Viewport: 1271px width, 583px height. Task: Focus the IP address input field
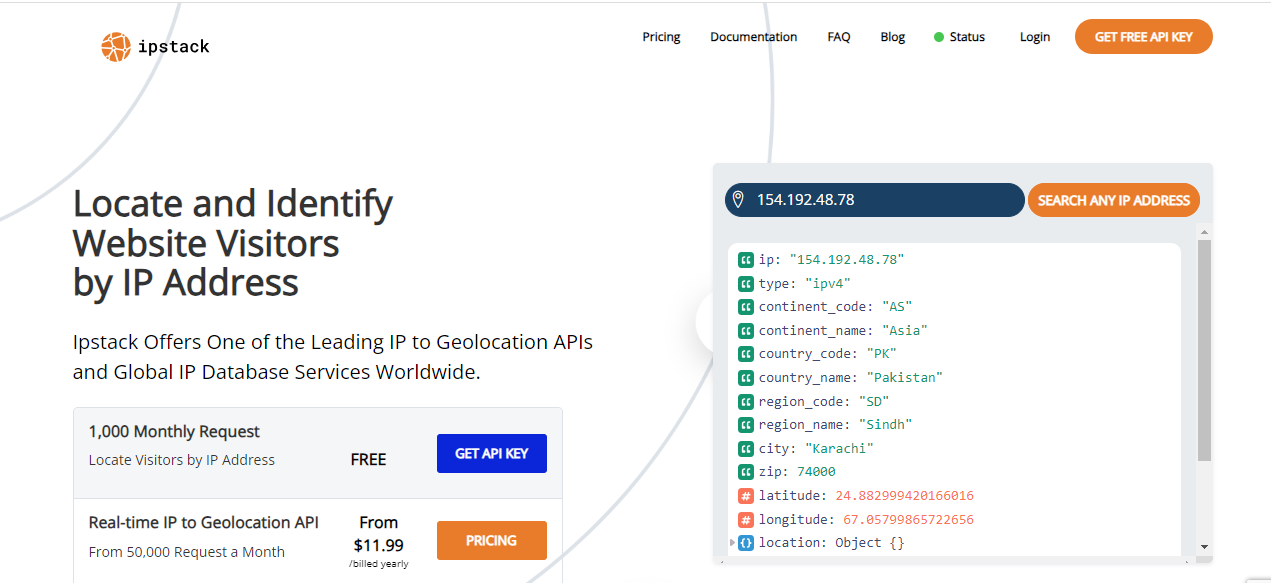pyautogui.click(x=875, y=200)
